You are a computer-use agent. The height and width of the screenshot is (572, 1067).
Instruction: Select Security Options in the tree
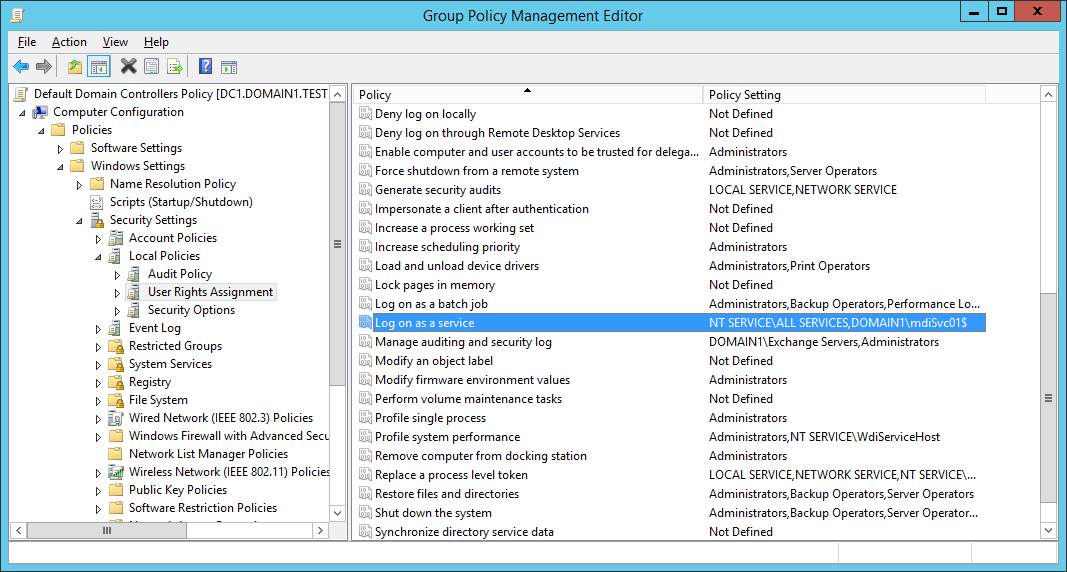click(x=191, y=310)
